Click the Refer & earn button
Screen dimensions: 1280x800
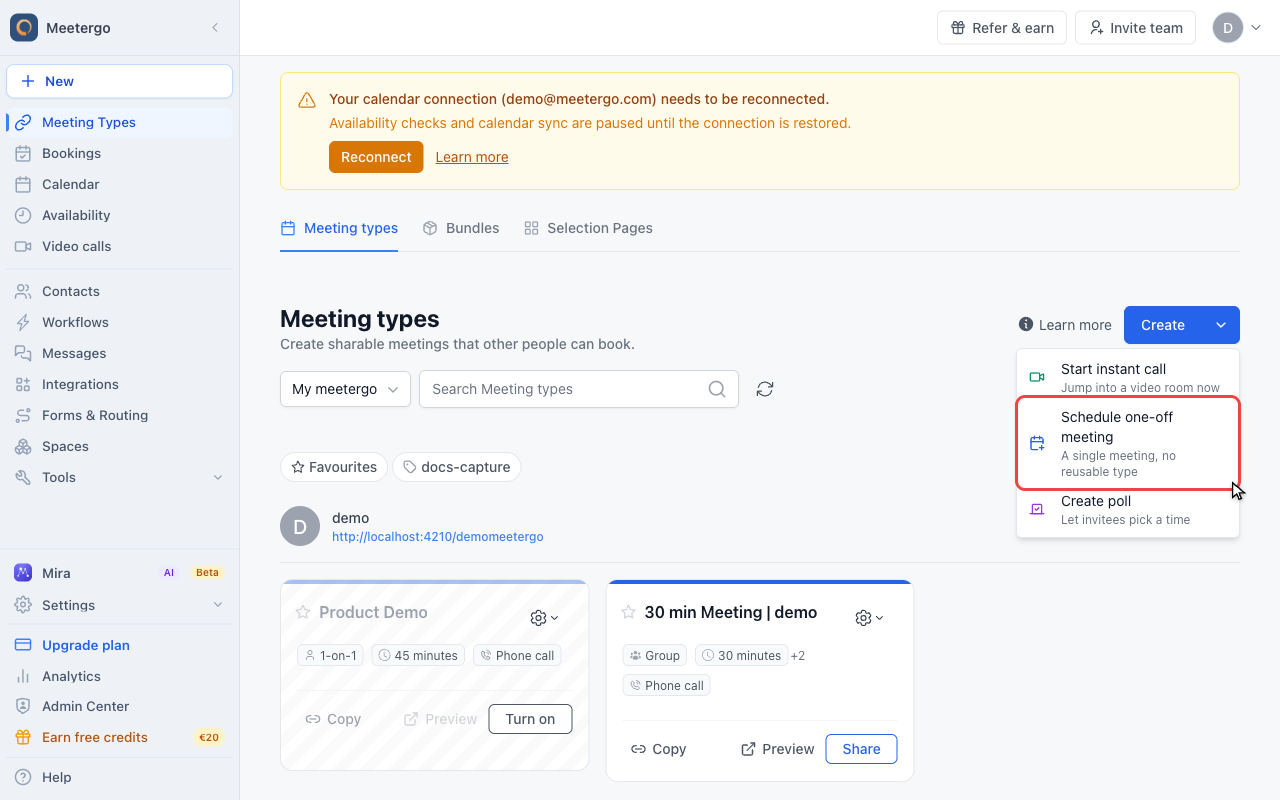(1002, 28)
